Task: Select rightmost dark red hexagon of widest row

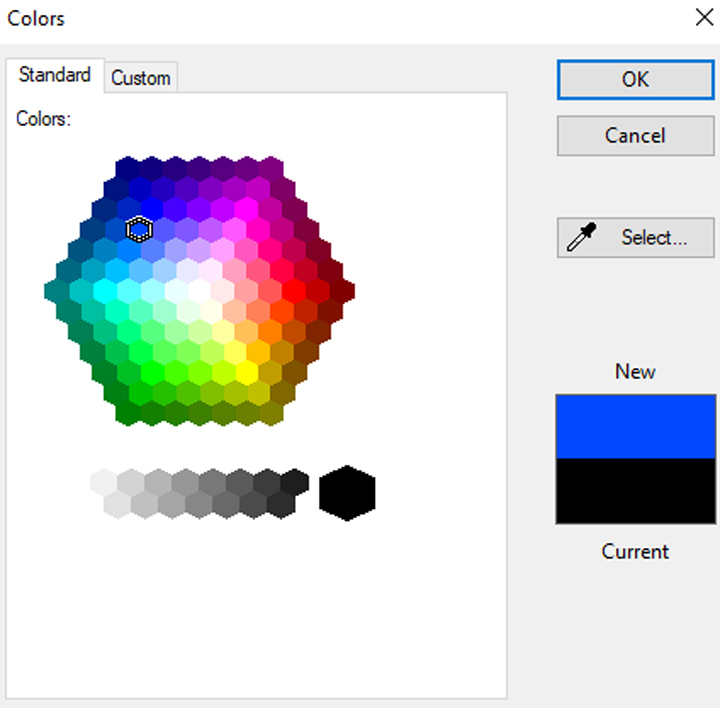Action: pyautogui.click(x=342, y=291)
